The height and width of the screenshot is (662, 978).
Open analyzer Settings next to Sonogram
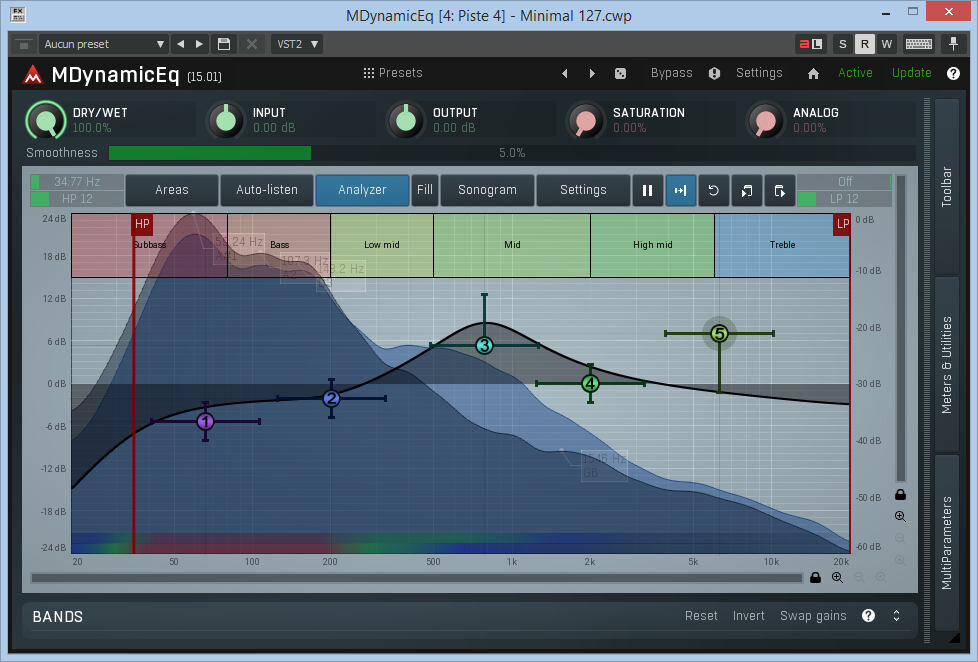(583, 190)
